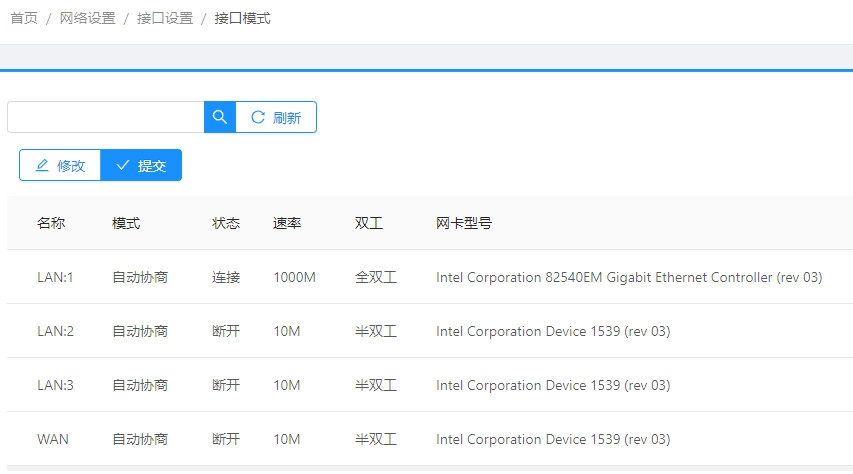The image size is (853, 474).
Task: Click the 修改 edit button
Action: click(60, 165)
